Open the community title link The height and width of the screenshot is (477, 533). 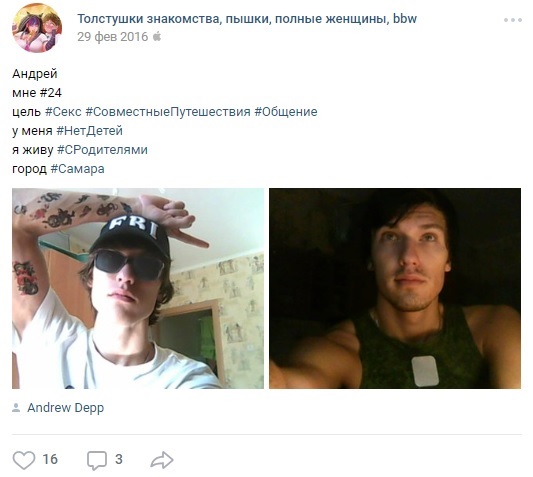(247, 19)
